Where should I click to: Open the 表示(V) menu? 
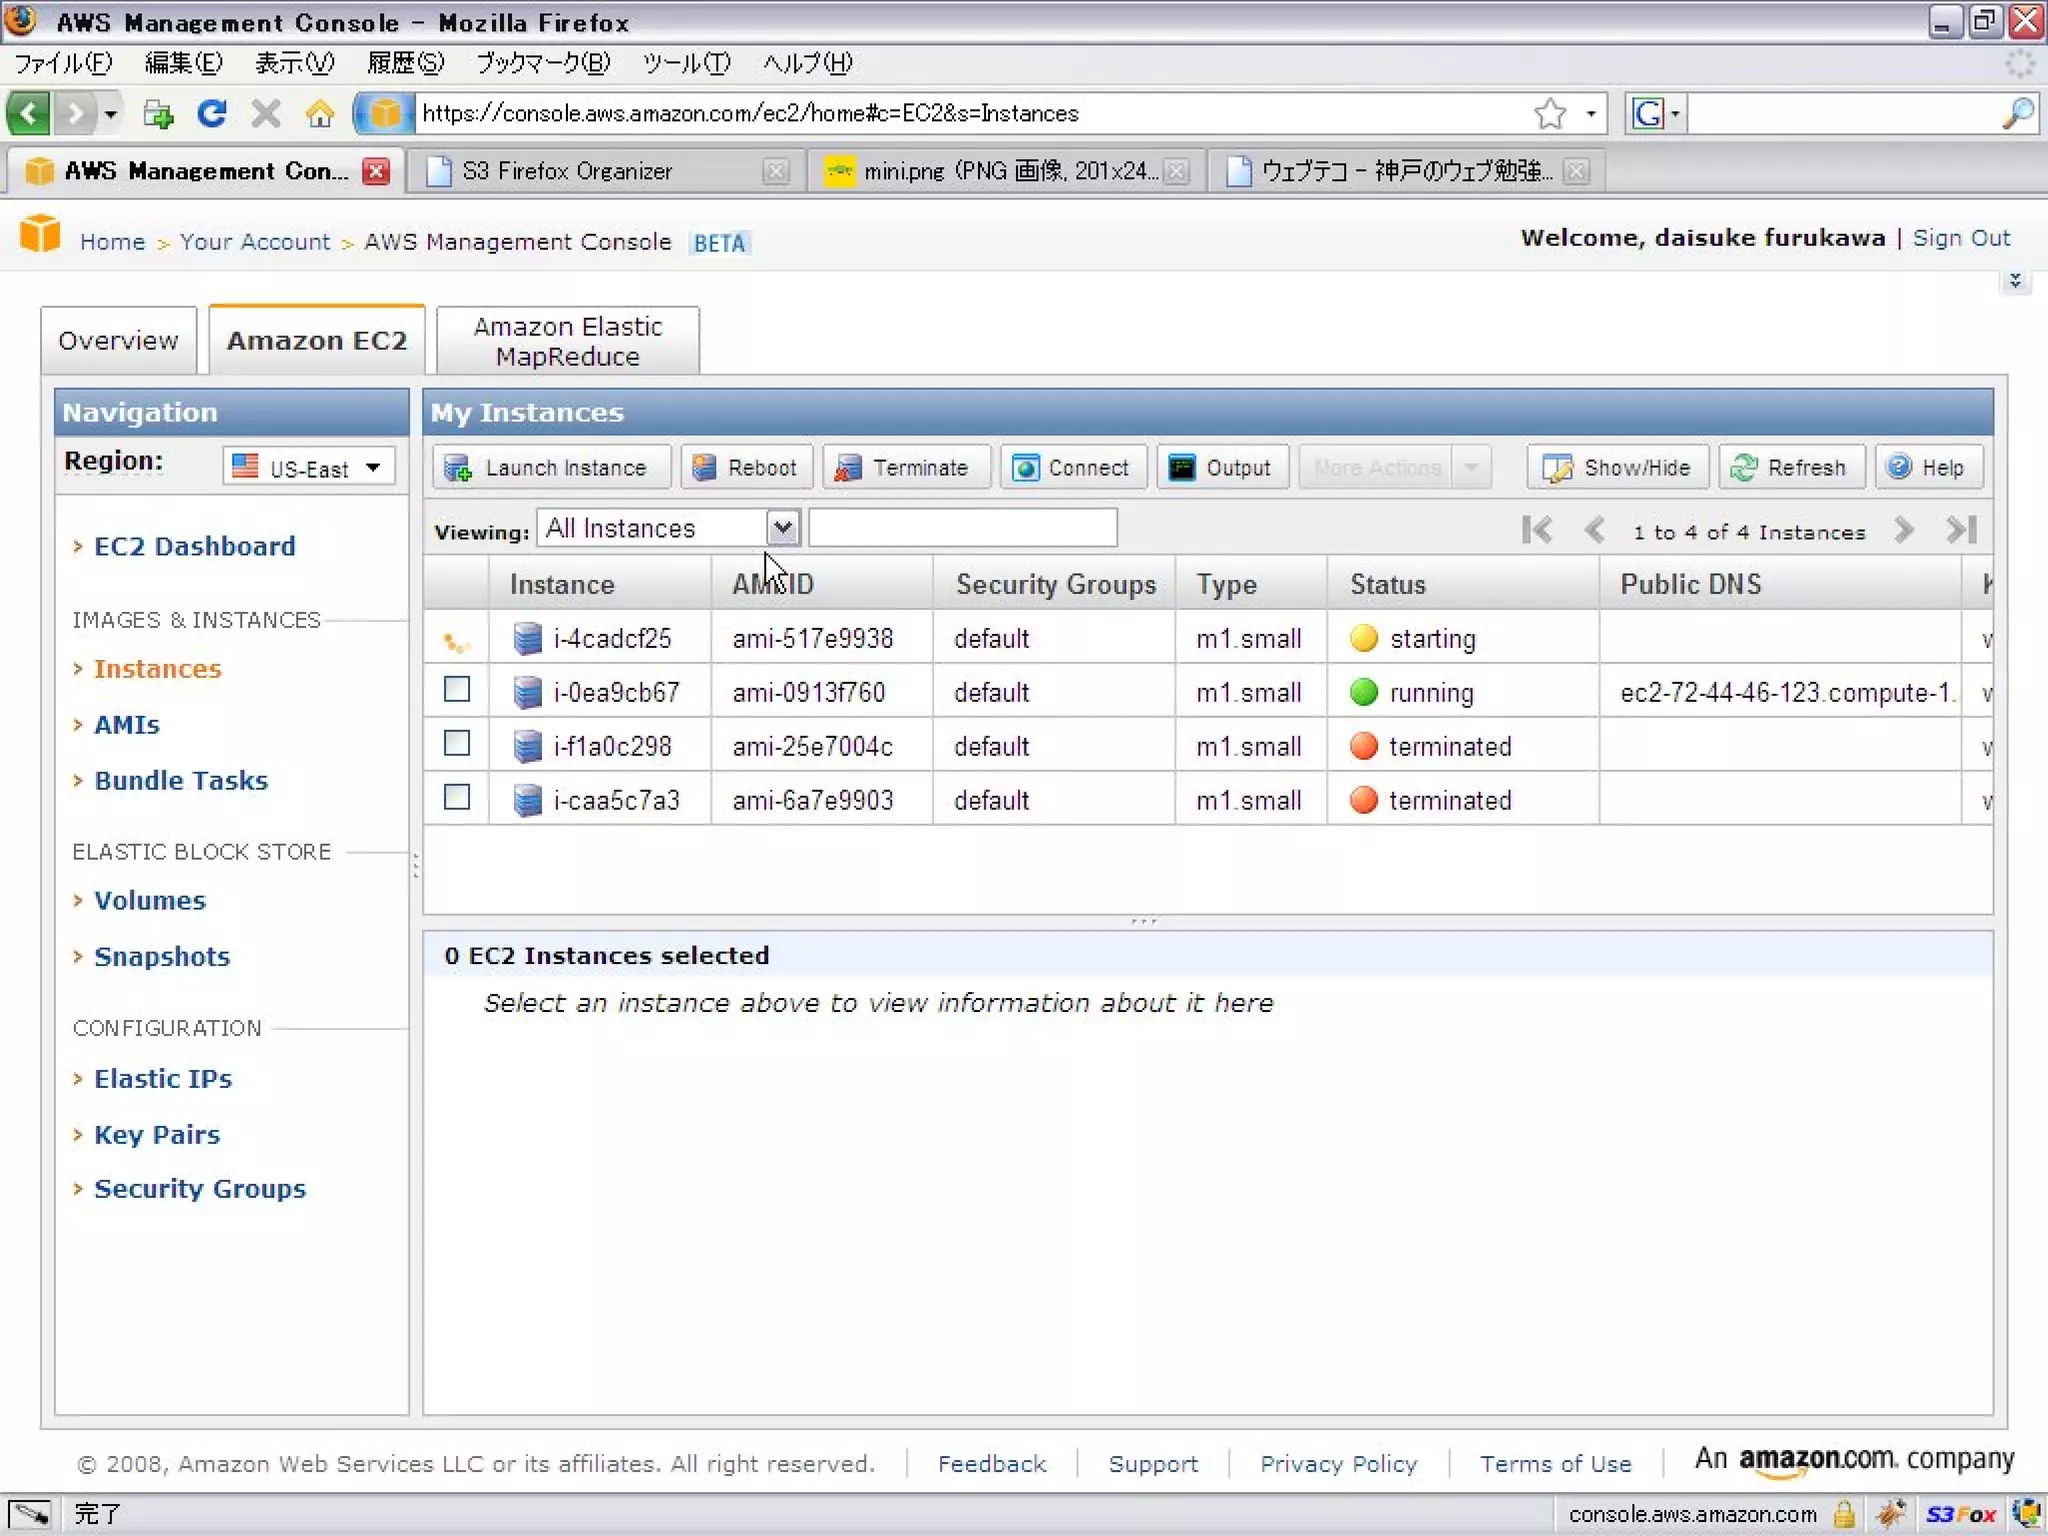coord(294,63)
